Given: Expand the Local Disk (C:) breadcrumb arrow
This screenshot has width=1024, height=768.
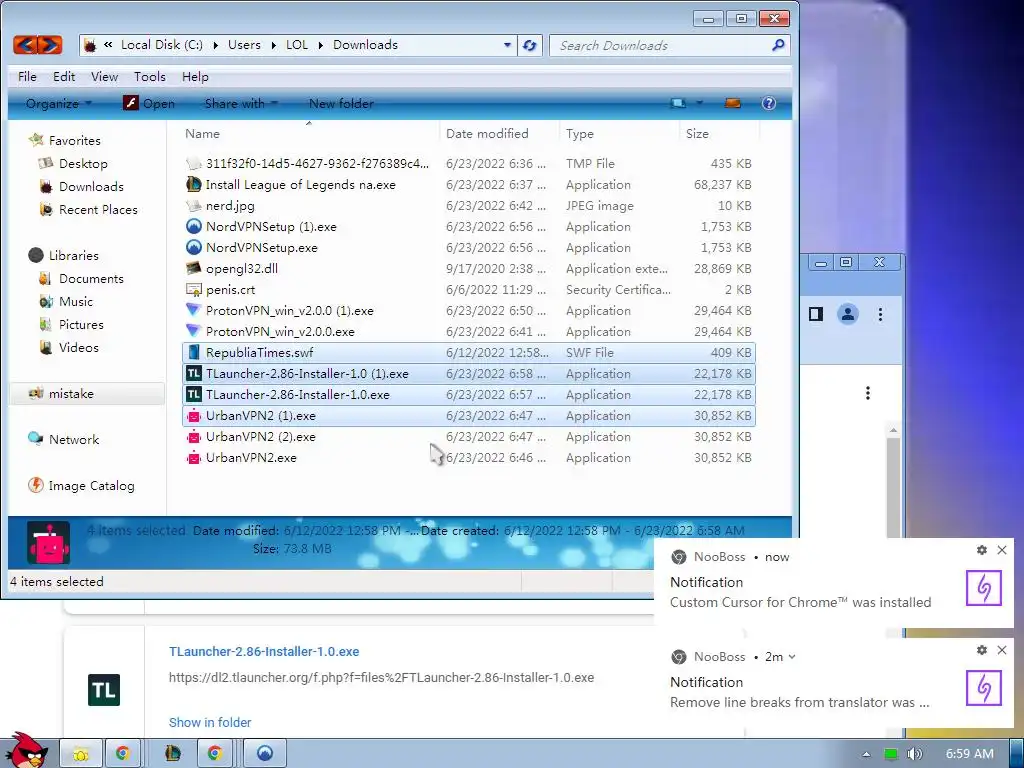Looking at the screenshot, I should [x=215, y=45].
